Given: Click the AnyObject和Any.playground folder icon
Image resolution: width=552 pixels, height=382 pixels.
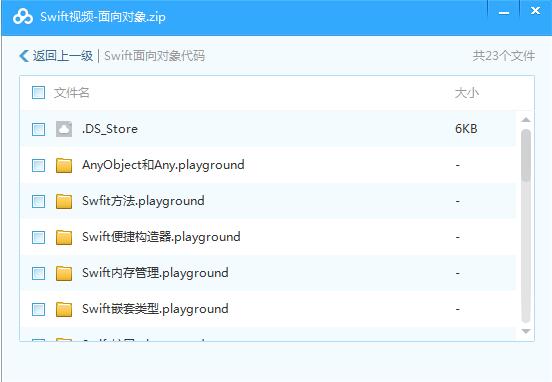Looking at the screenshot, I should click(64, 165).
